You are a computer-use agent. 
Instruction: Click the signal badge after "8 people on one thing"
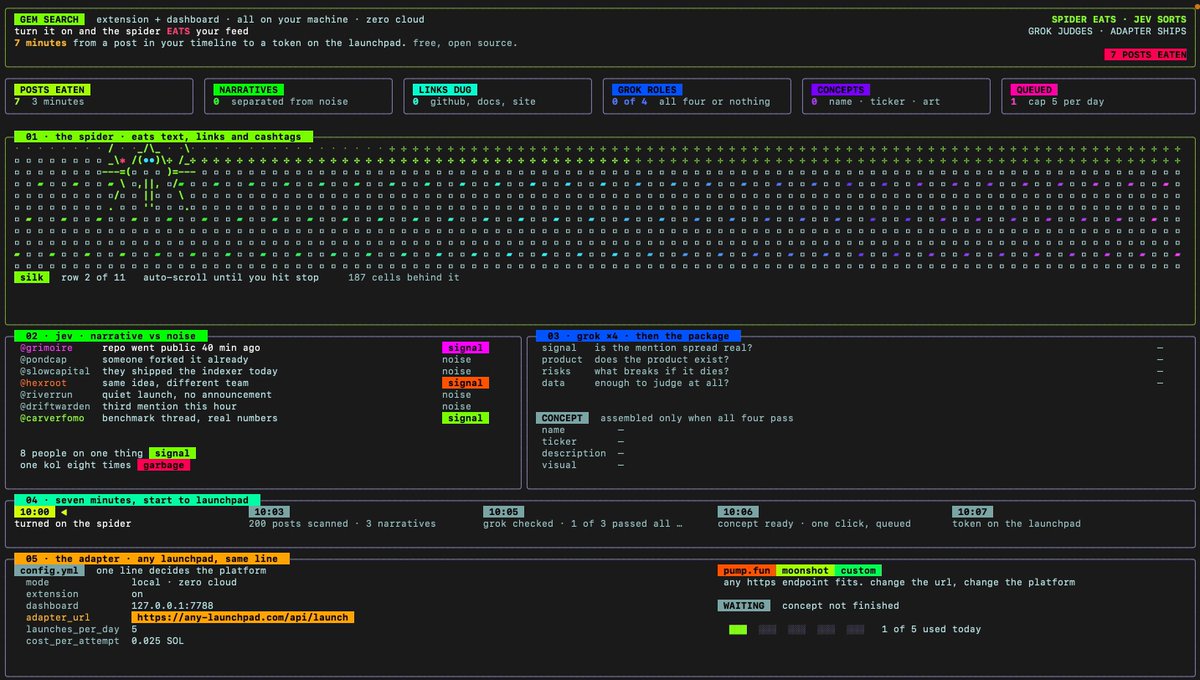(172, 453)
